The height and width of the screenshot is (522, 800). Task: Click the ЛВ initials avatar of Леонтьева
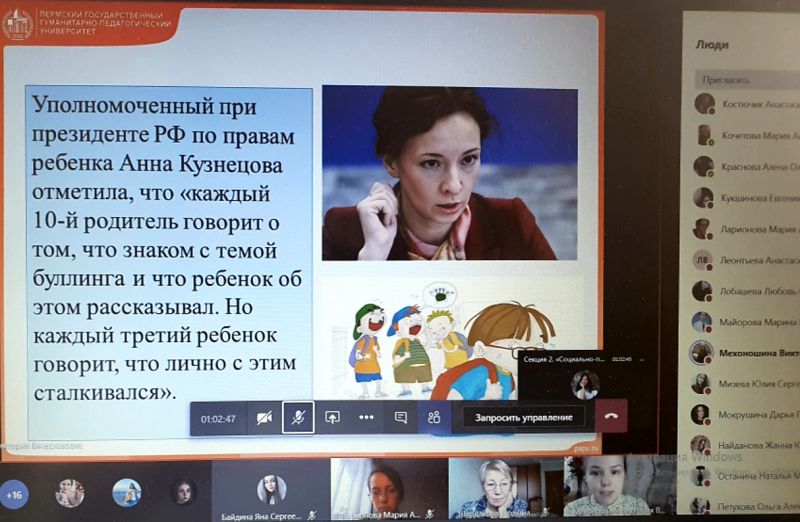(703, 260)
